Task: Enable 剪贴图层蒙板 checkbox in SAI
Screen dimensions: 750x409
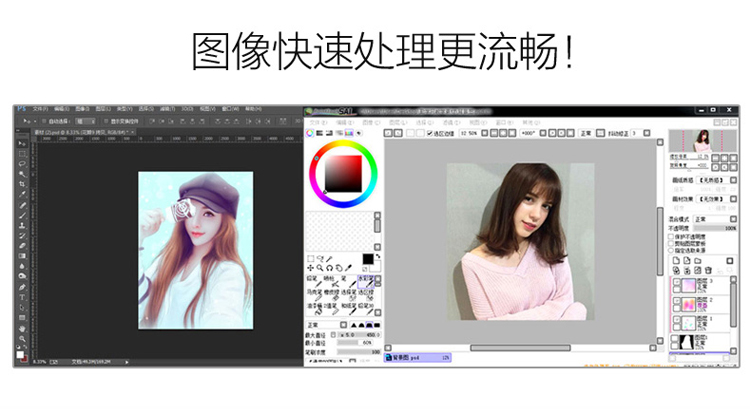Action: [671, 243]
